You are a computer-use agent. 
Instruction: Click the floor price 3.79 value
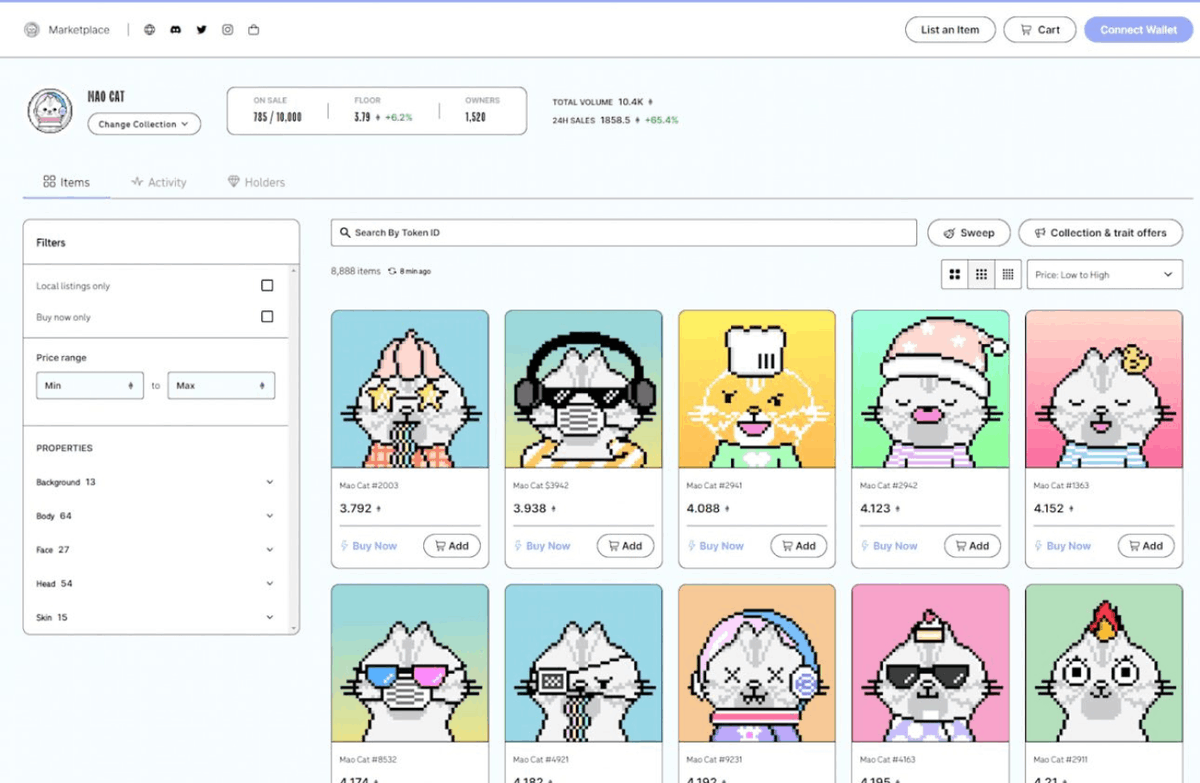(x=362, y=117)
